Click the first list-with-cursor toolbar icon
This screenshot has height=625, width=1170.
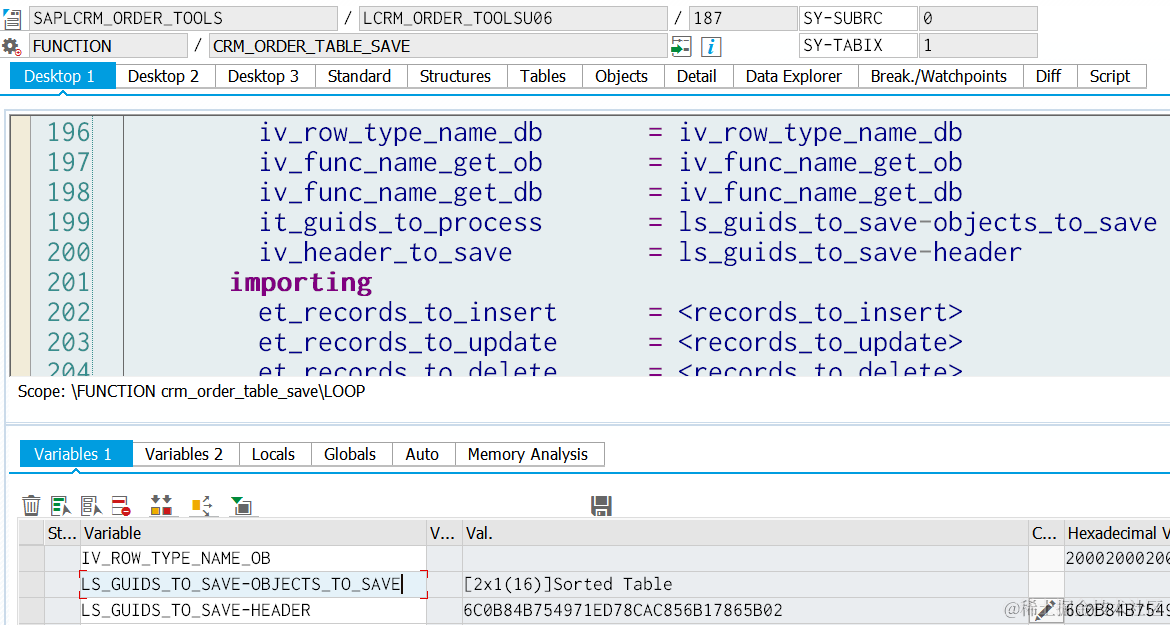(x=61, y=506)
